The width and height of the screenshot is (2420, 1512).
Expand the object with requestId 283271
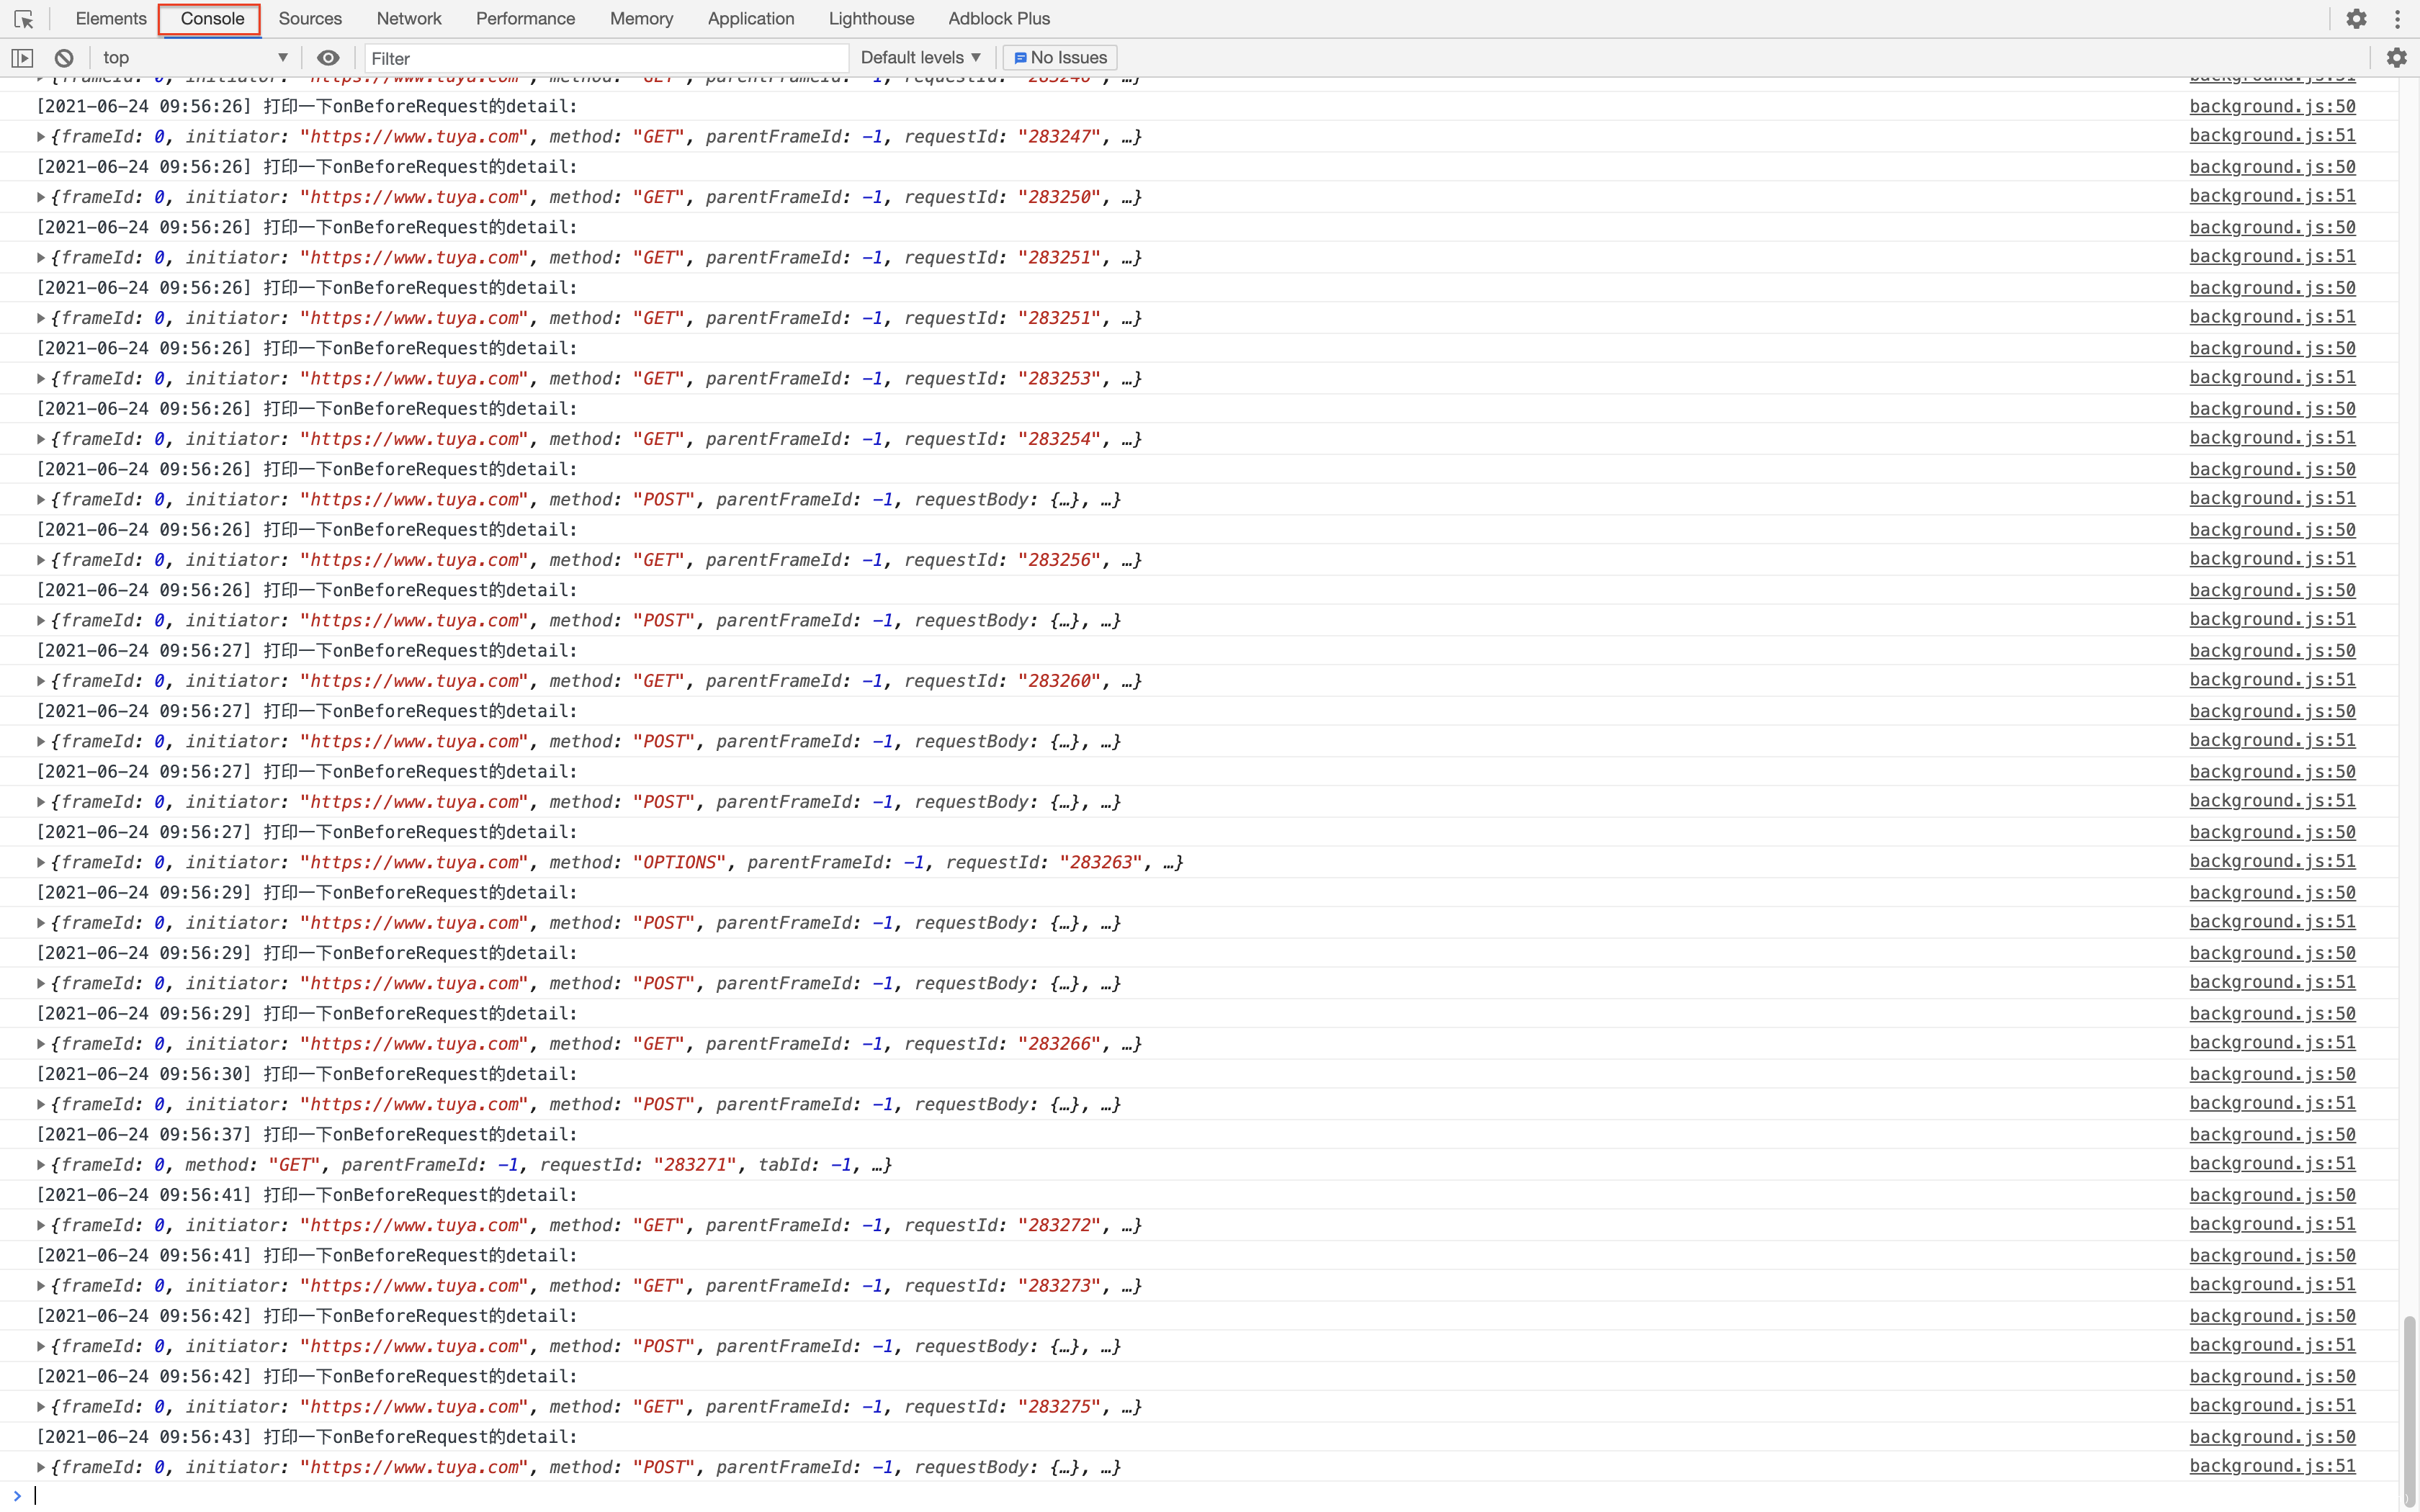[x=41, y=1165]
